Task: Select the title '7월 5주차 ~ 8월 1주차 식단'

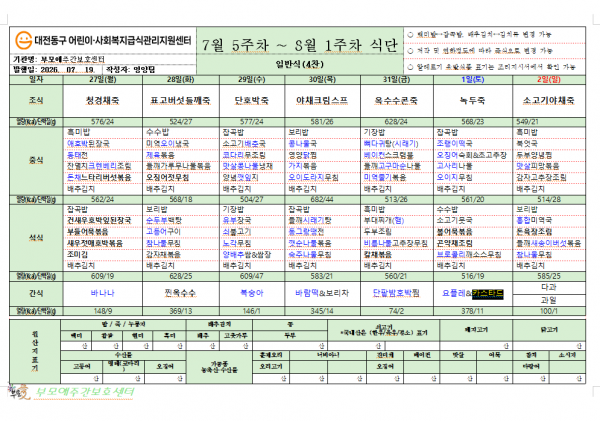Action: [300, 46]
